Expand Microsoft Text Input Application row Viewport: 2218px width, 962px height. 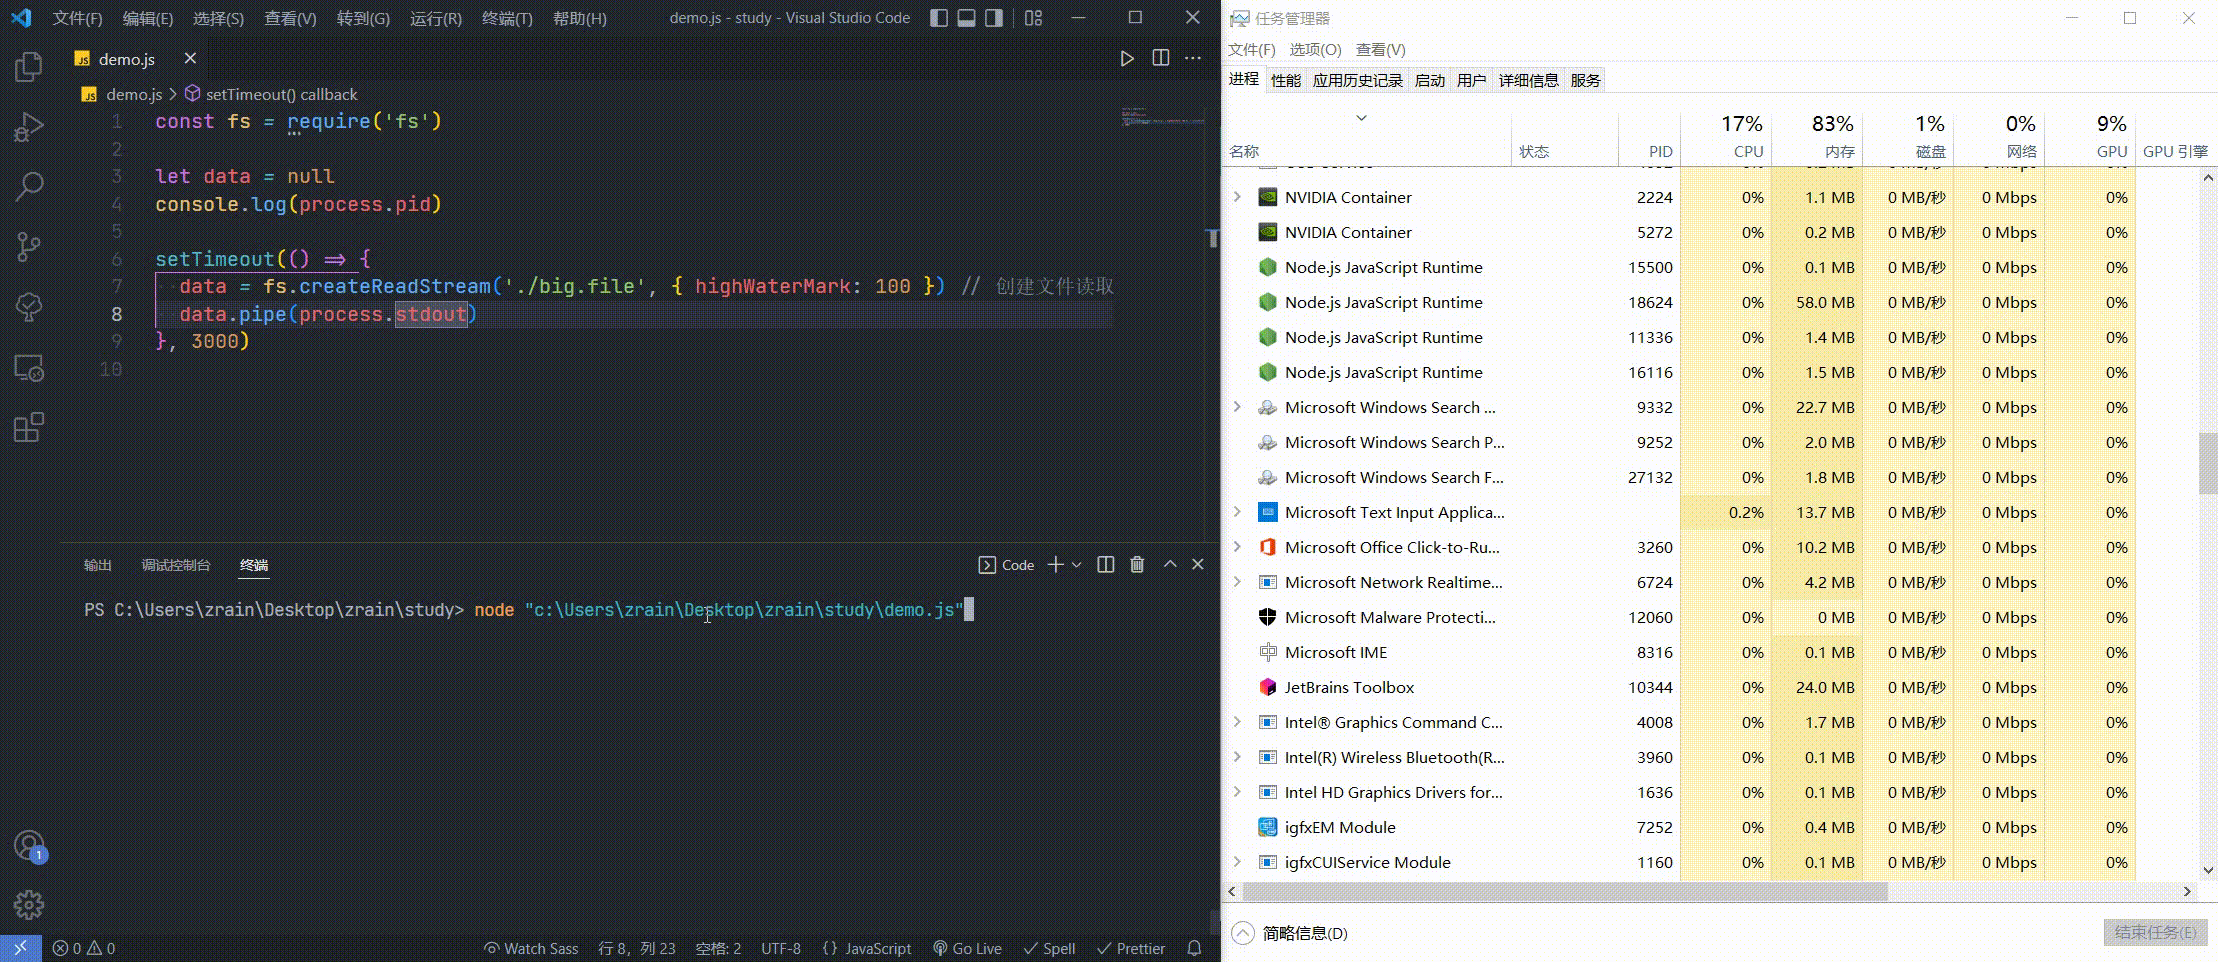1237,512
